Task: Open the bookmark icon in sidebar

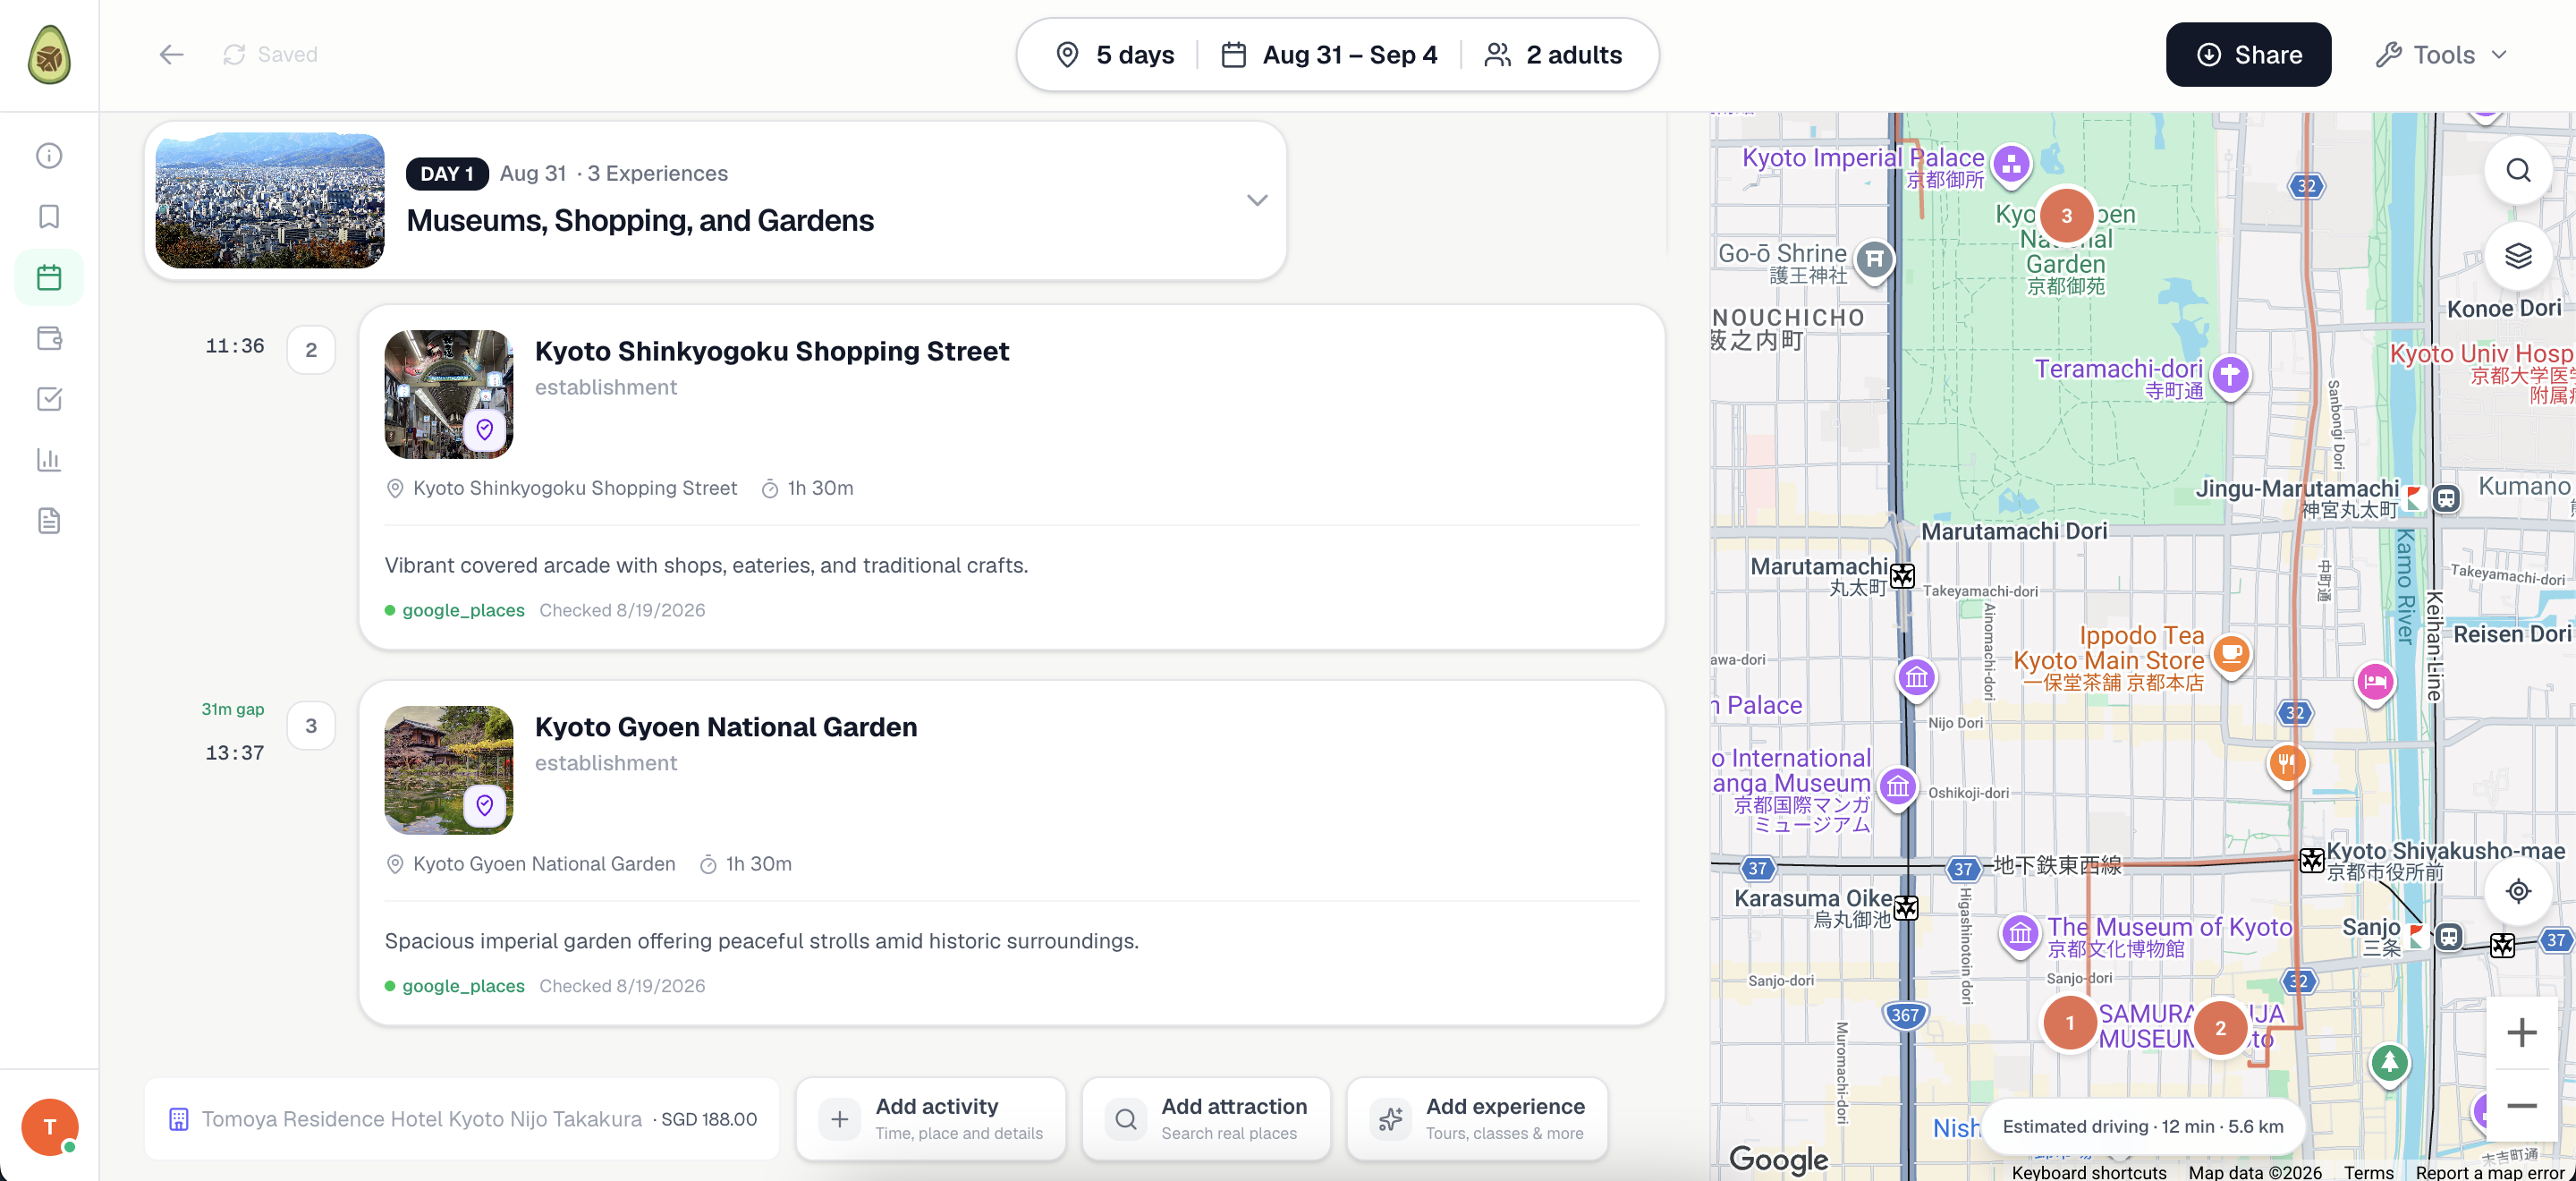Action: (49, 217)
